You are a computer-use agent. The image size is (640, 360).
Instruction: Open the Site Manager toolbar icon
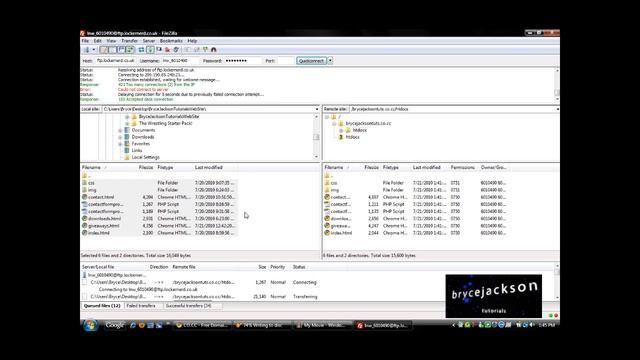[x=87, y=50]
